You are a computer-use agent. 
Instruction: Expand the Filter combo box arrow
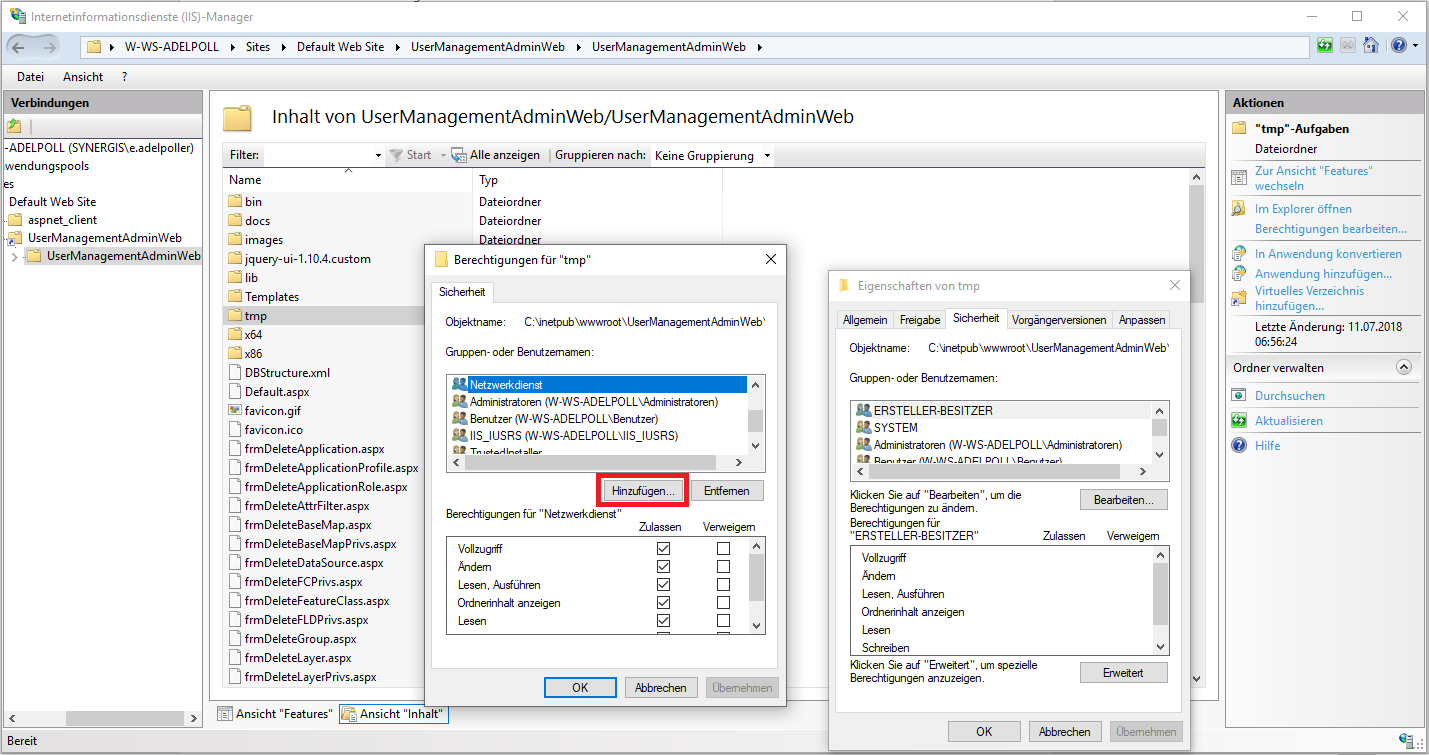(x=378, y=155)
